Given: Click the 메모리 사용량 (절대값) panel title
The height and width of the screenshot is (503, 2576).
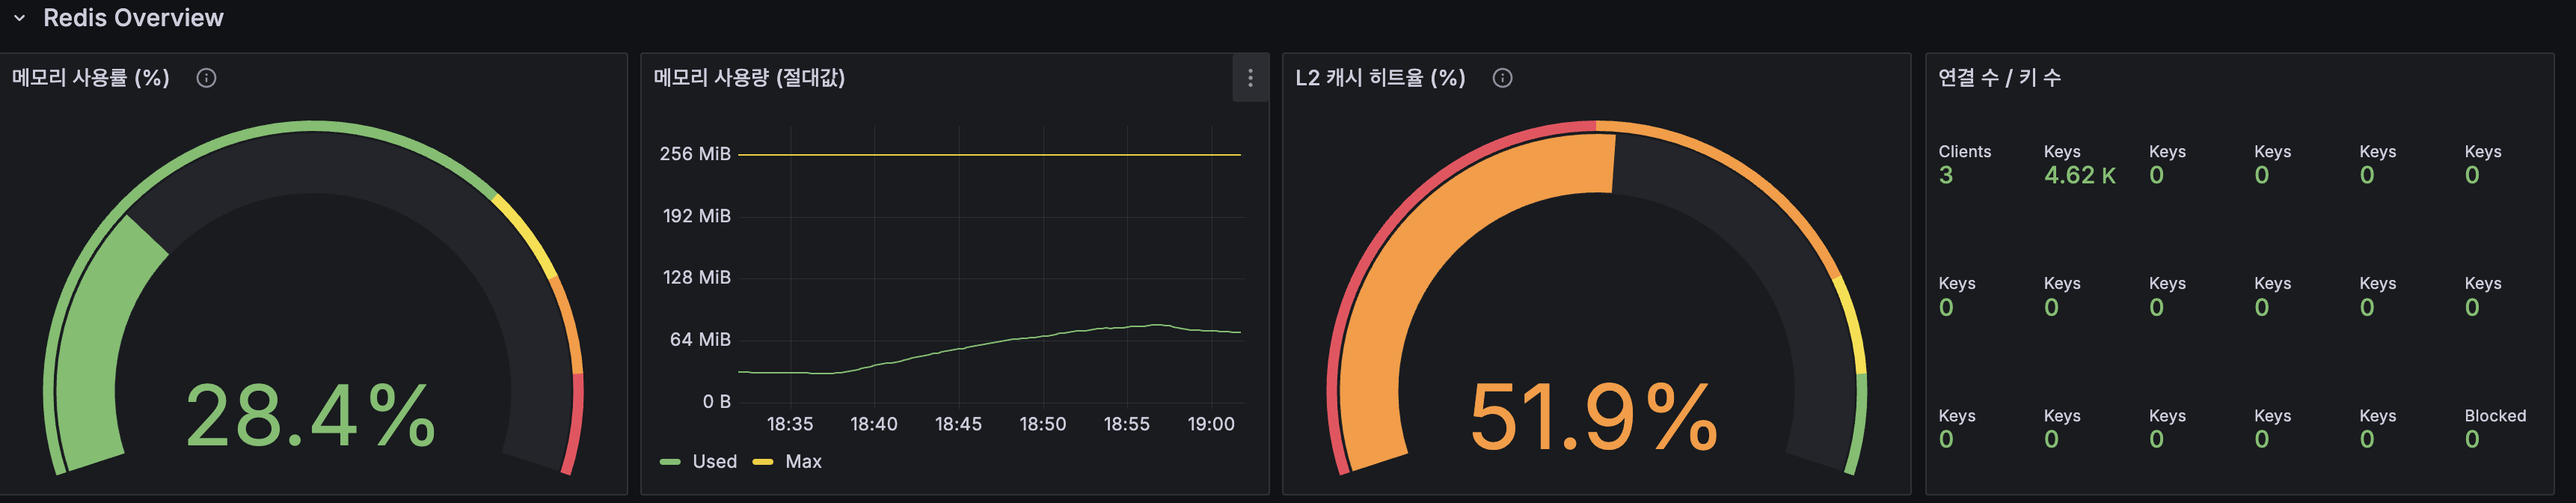Looking at the screenshot, I should point(749,78).
